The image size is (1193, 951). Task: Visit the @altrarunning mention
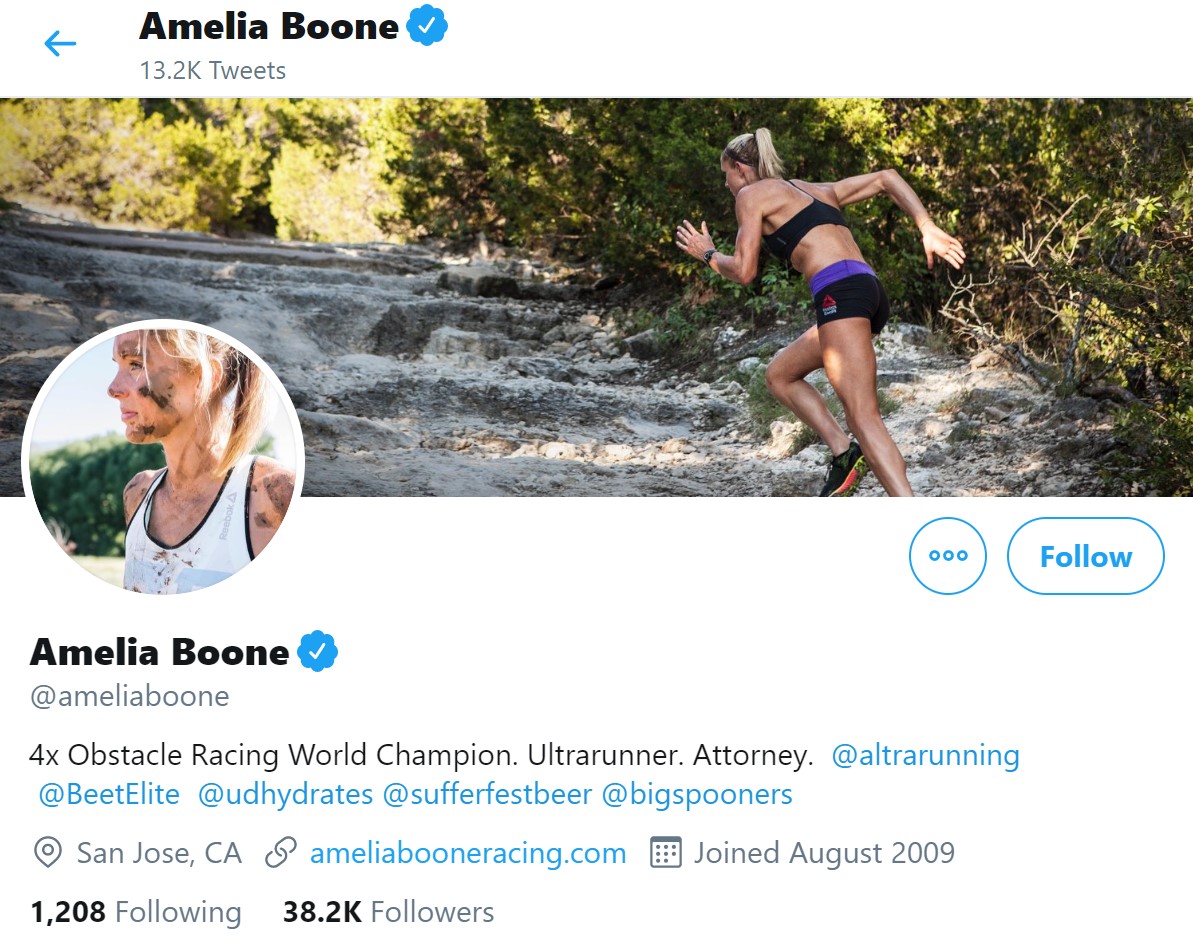click(925, 755)
